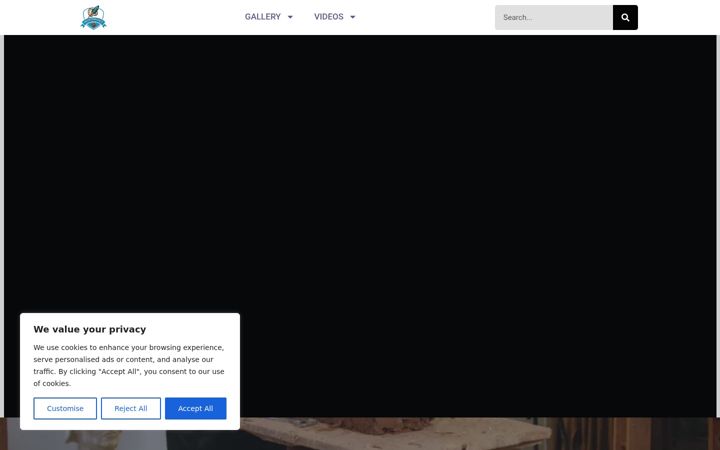This screenshot has width=720, height=450.
Task: Open the site logo home link
Action: point(94,17)
